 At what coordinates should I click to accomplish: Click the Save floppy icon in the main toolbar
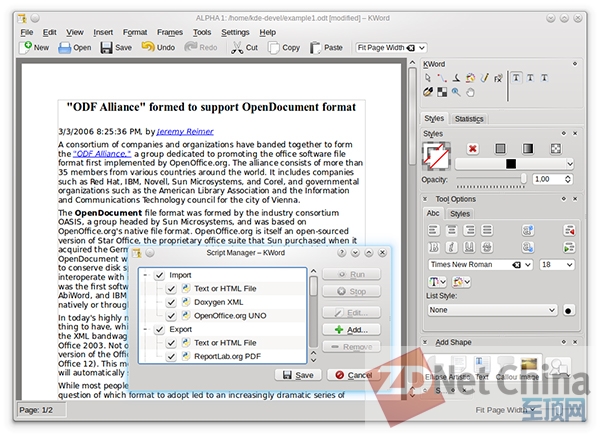tap(106, 48)
